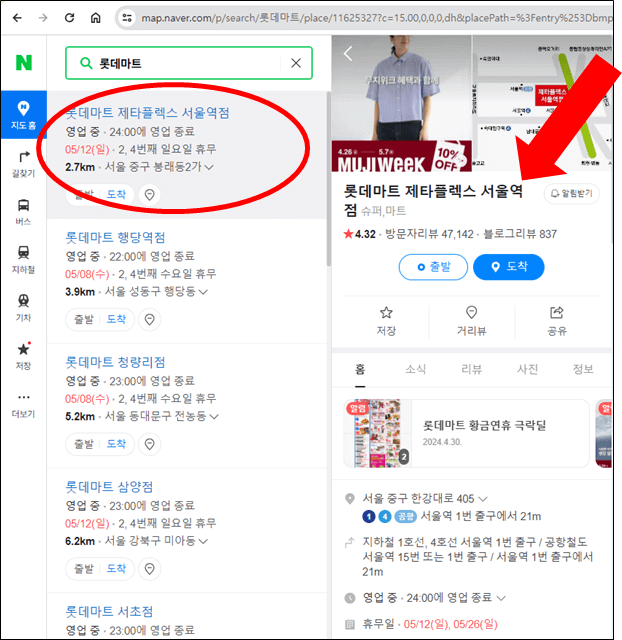Screen dimensions: 622x640
Task: Open 기차 in the sidebar
Action: point(24,308)
